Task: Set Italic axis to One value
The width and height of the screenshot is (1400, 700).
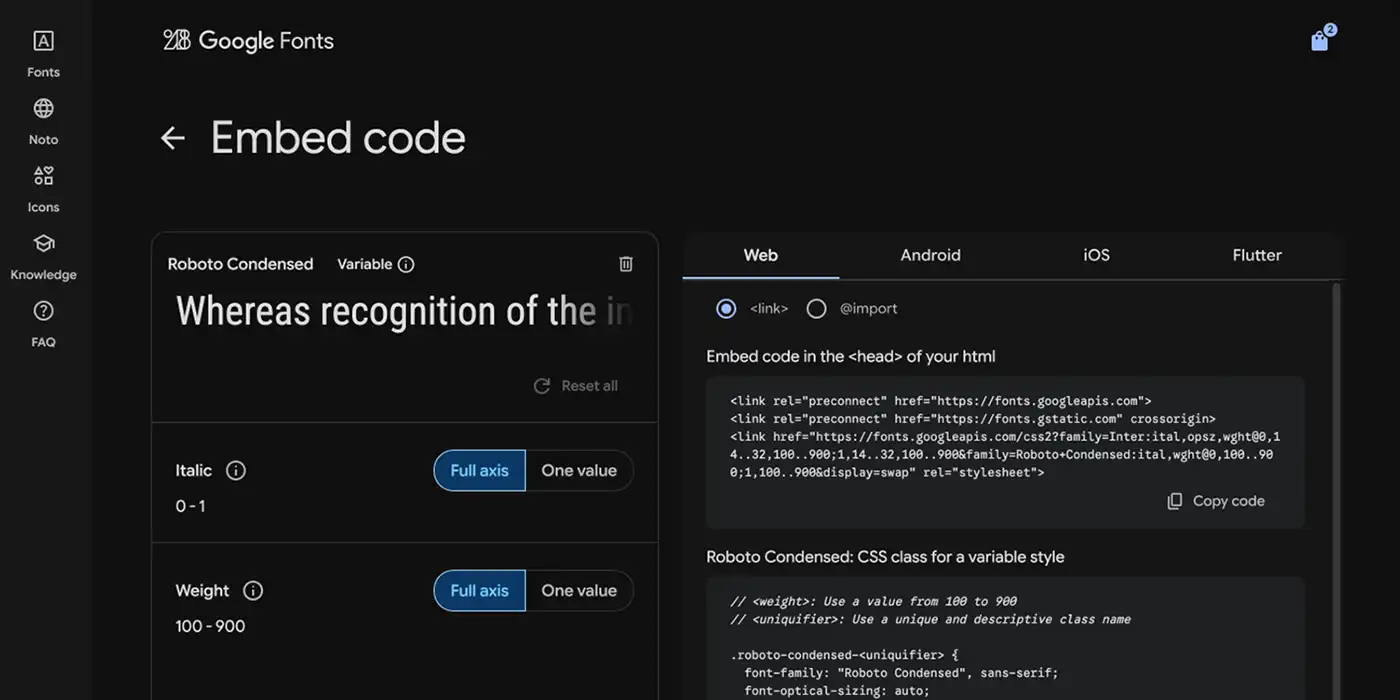Action: pyautogui.click(x=579, y=471)
